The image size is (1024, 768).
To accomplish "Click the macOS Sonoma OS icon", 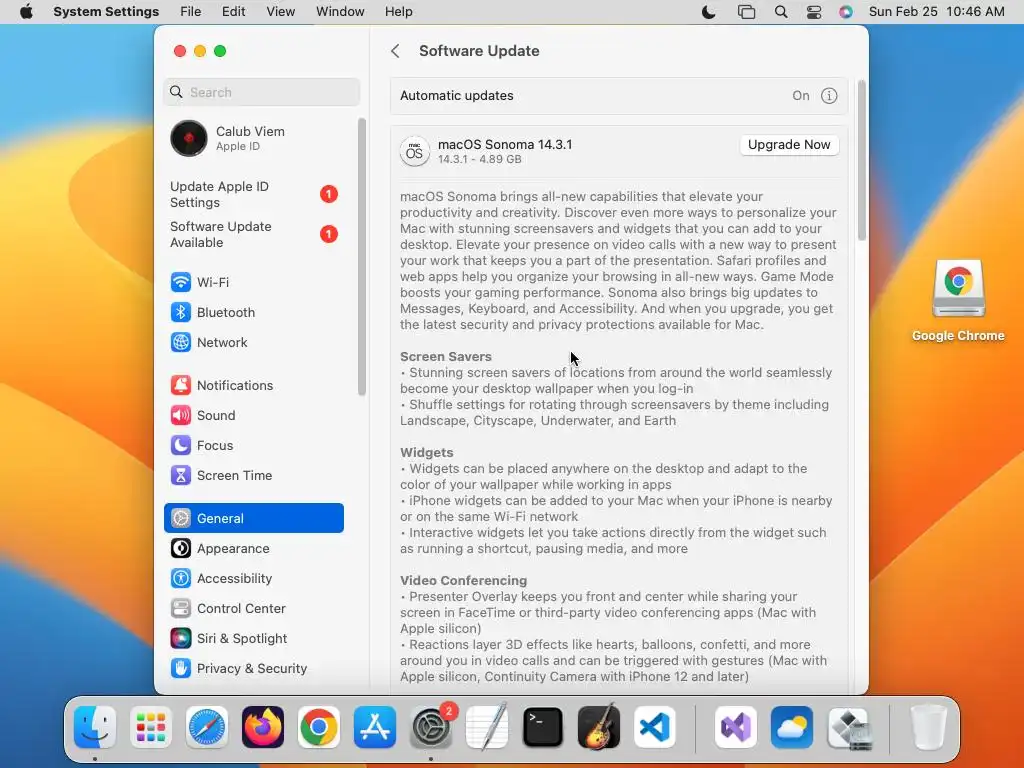I will [x=414, y=152].
